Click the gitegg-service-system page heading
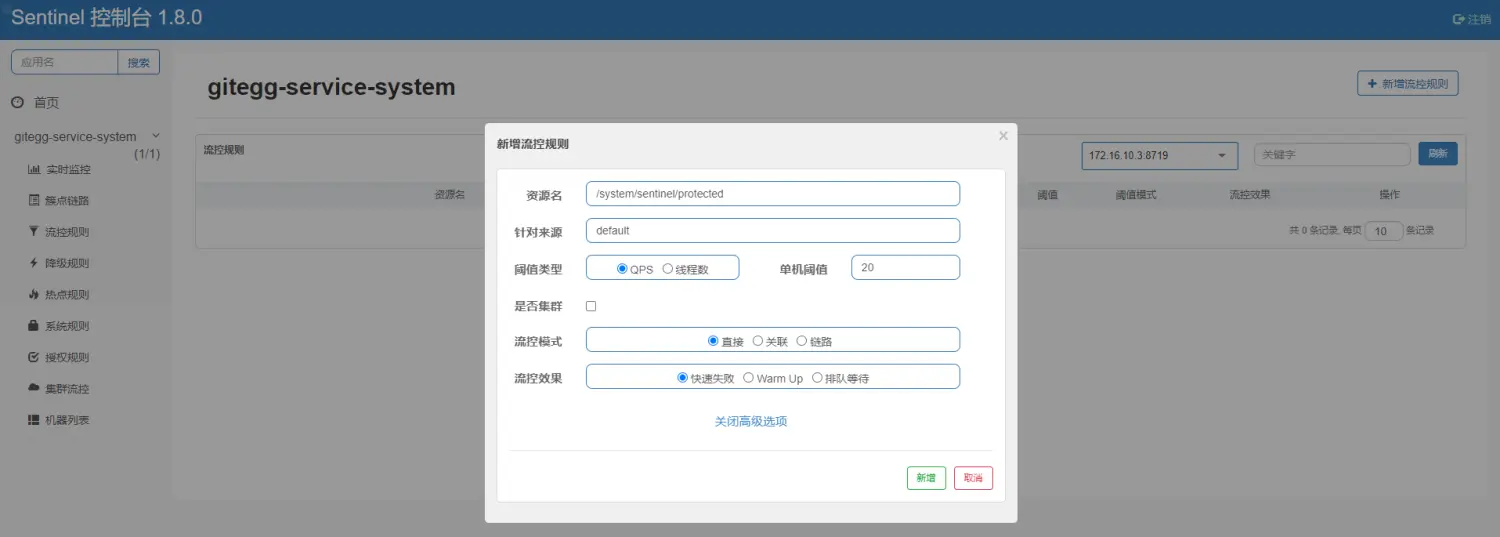 [x=331, y=87]
